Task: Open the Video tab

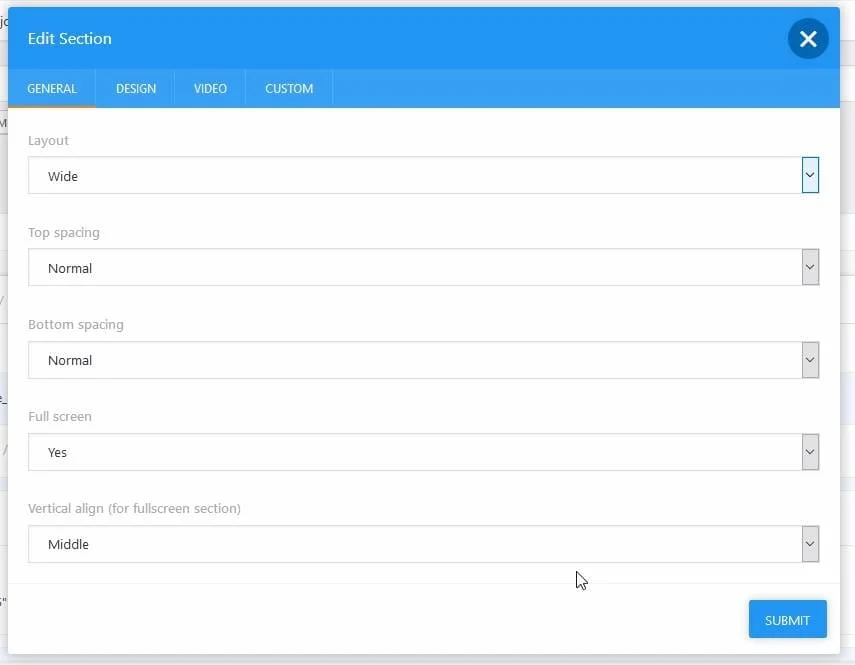Action: [x=210, y=89]
